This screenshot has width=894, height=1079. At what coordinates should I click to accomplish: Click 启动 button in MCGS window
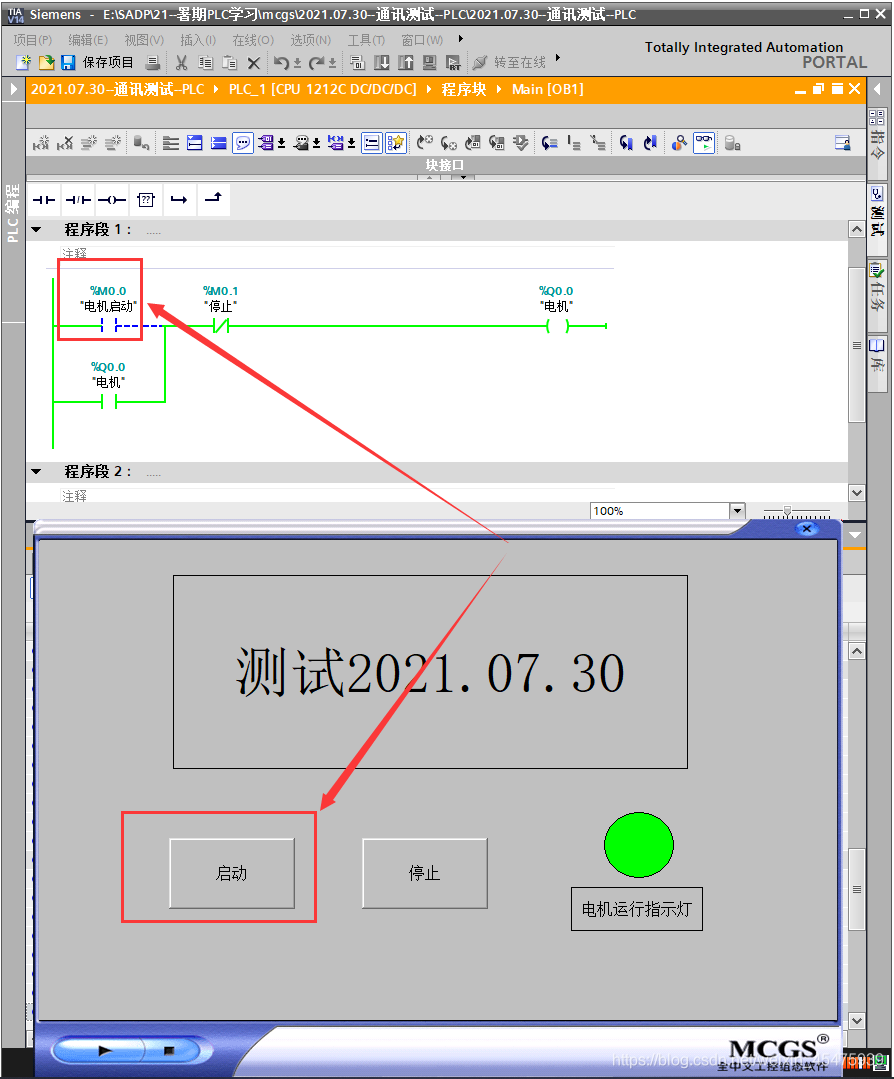(x=232, y=873)
